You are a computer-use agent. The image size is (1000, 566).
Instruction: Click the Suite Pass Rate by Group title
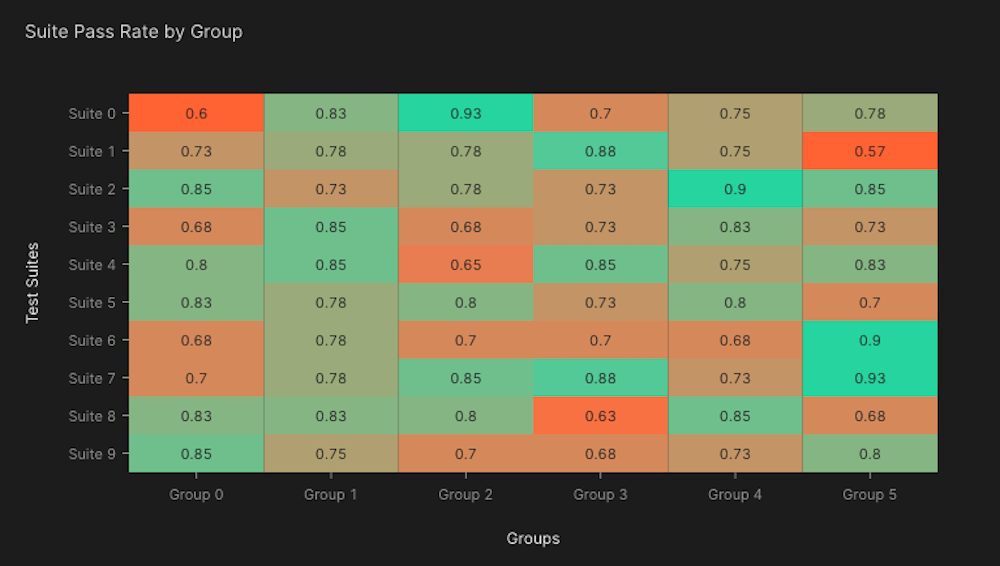(x=134, y=31)
